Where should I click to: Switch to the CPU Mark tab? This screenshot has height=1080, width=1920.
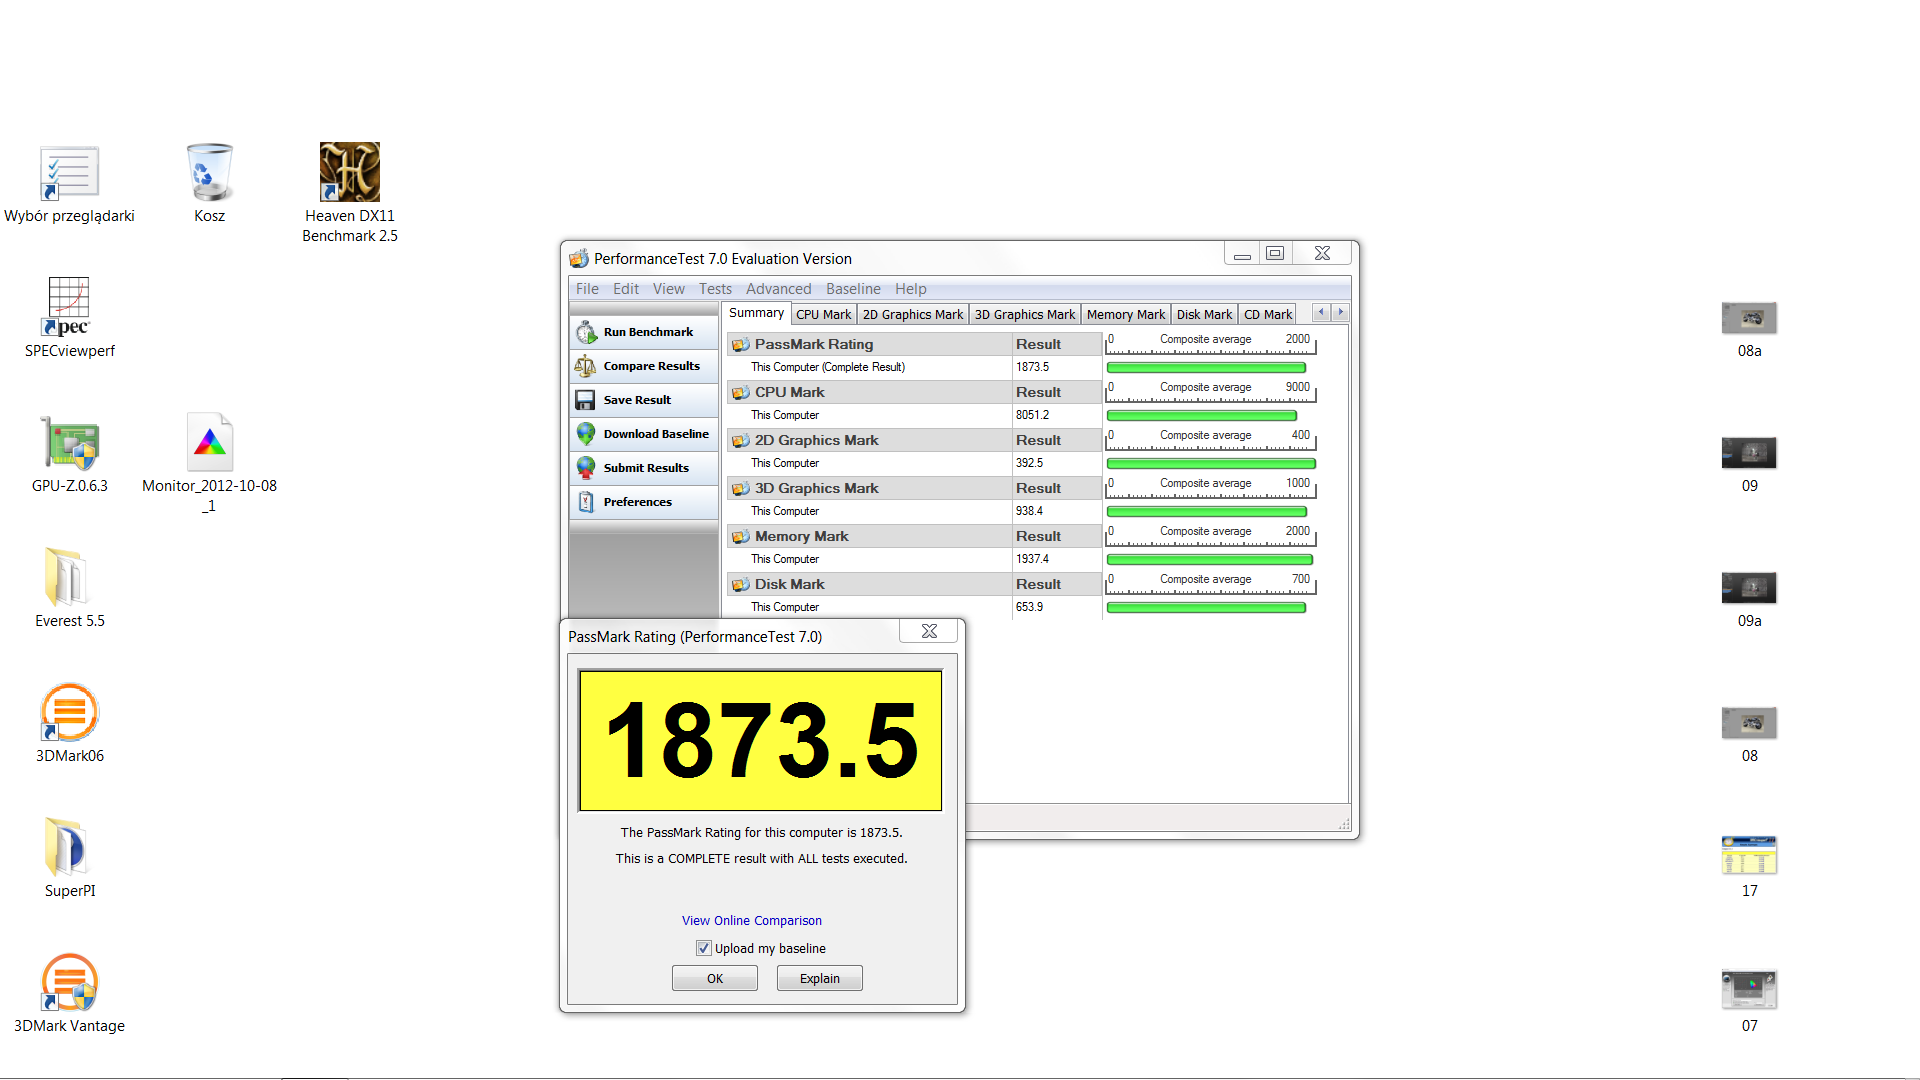823,314
